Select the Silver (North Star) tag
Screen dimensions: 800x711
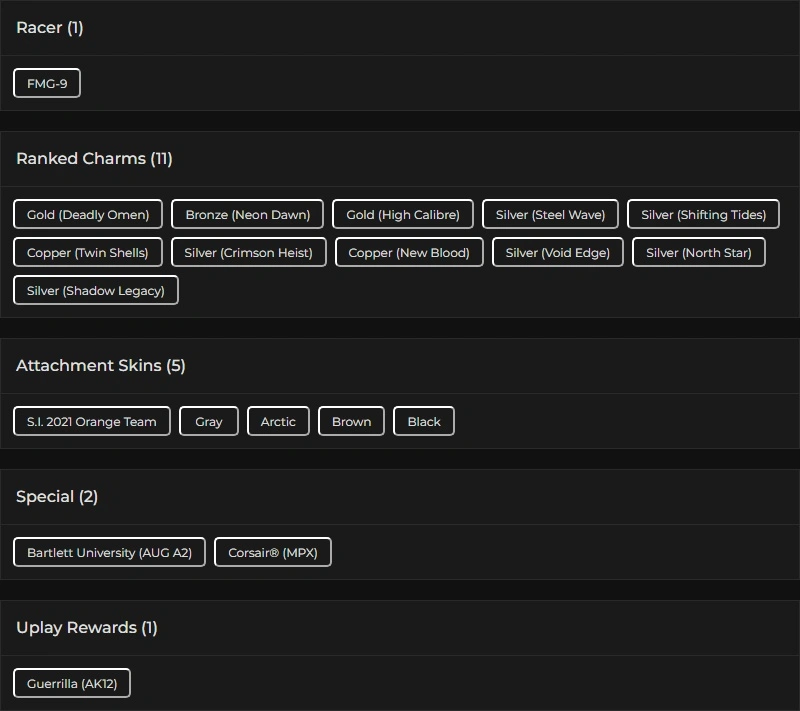(699, 253)
